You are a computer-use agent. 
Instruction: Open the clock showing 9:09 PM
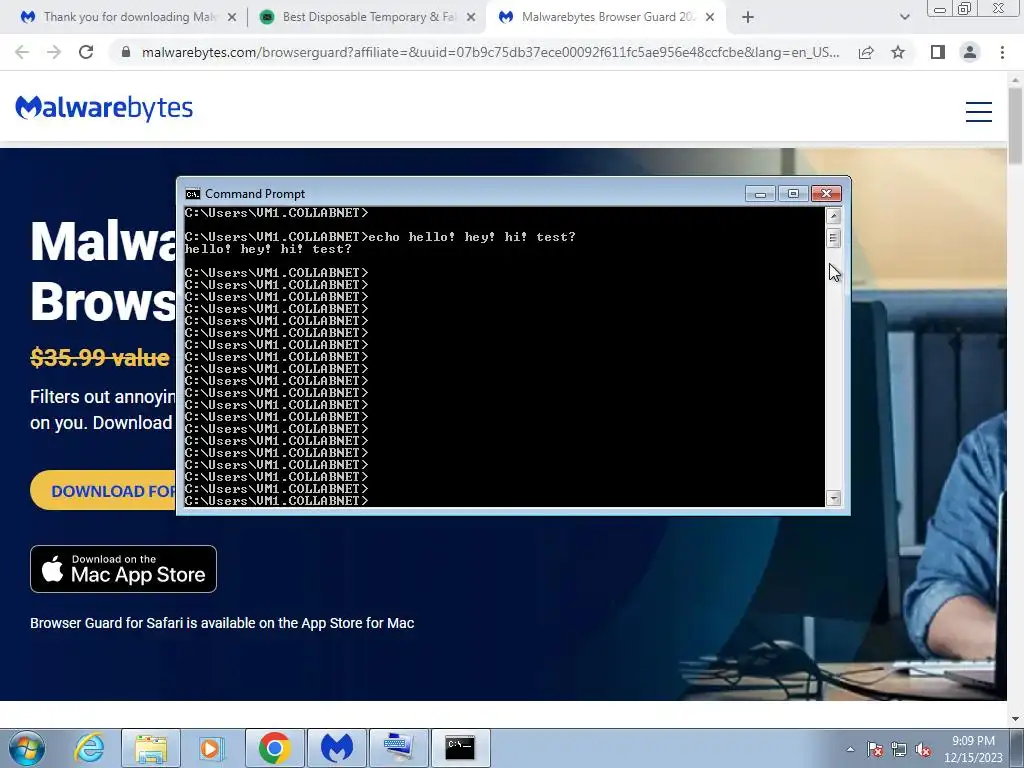coord(972,749)
